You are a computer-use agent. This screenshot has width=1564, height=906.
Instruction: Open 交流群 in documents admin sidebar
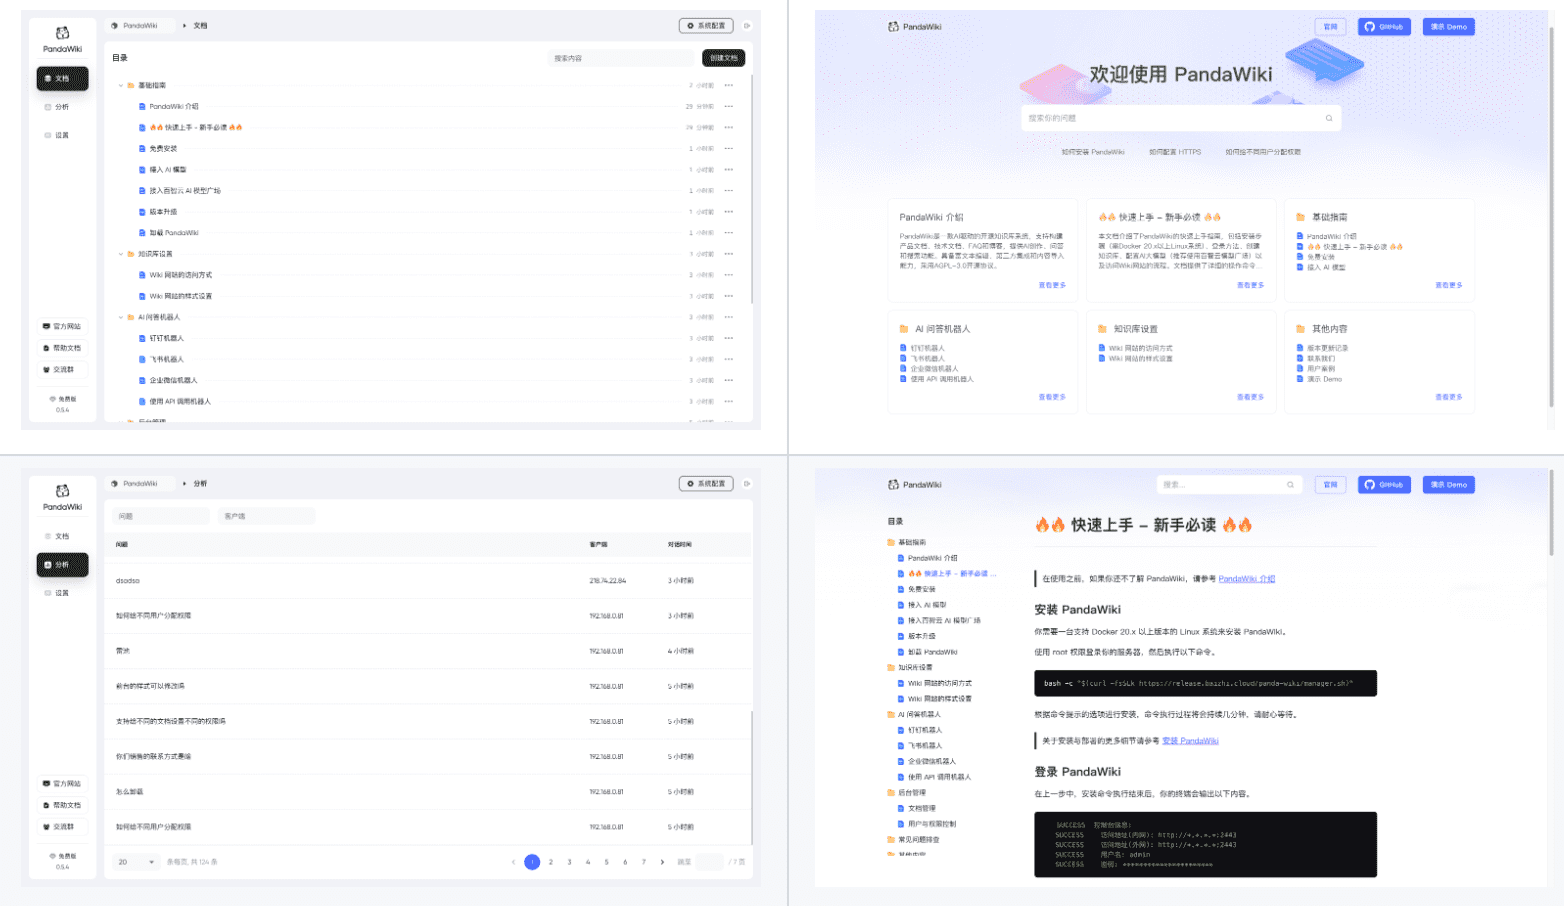62,370
